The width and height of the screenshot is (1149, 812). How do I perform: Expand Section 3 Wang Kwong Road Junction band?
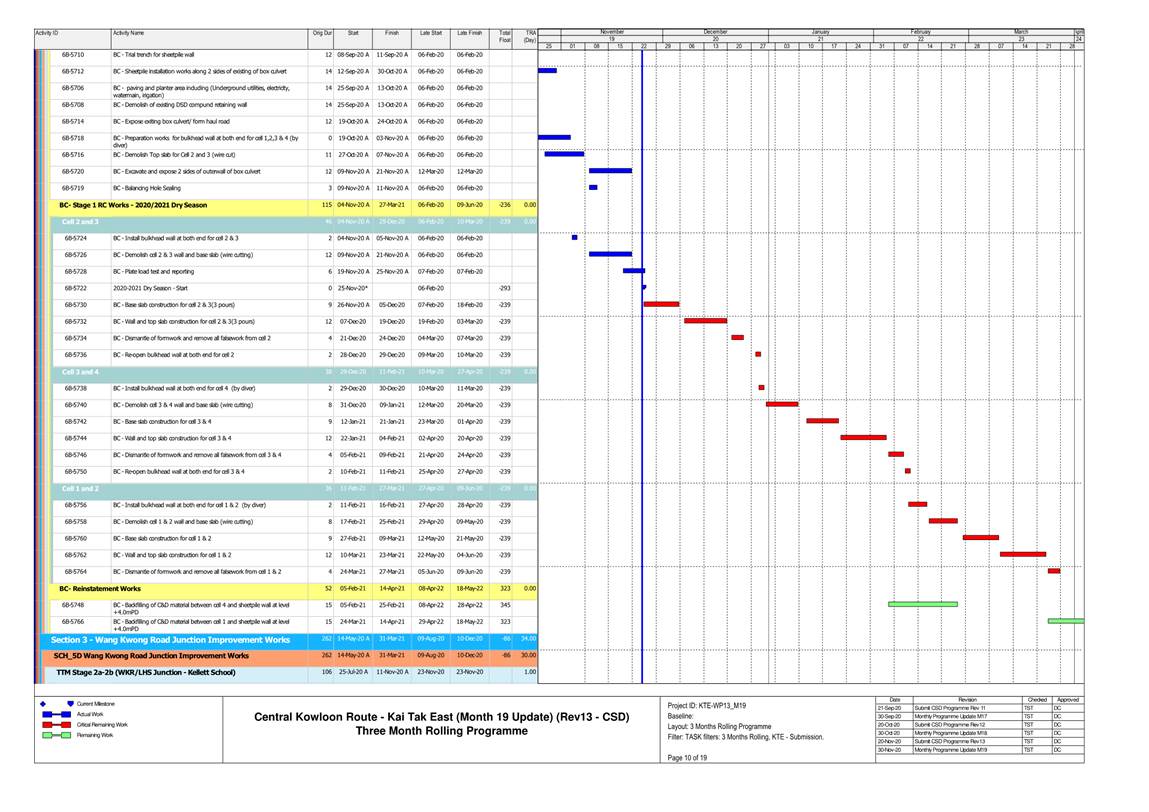tap(170, 639)
